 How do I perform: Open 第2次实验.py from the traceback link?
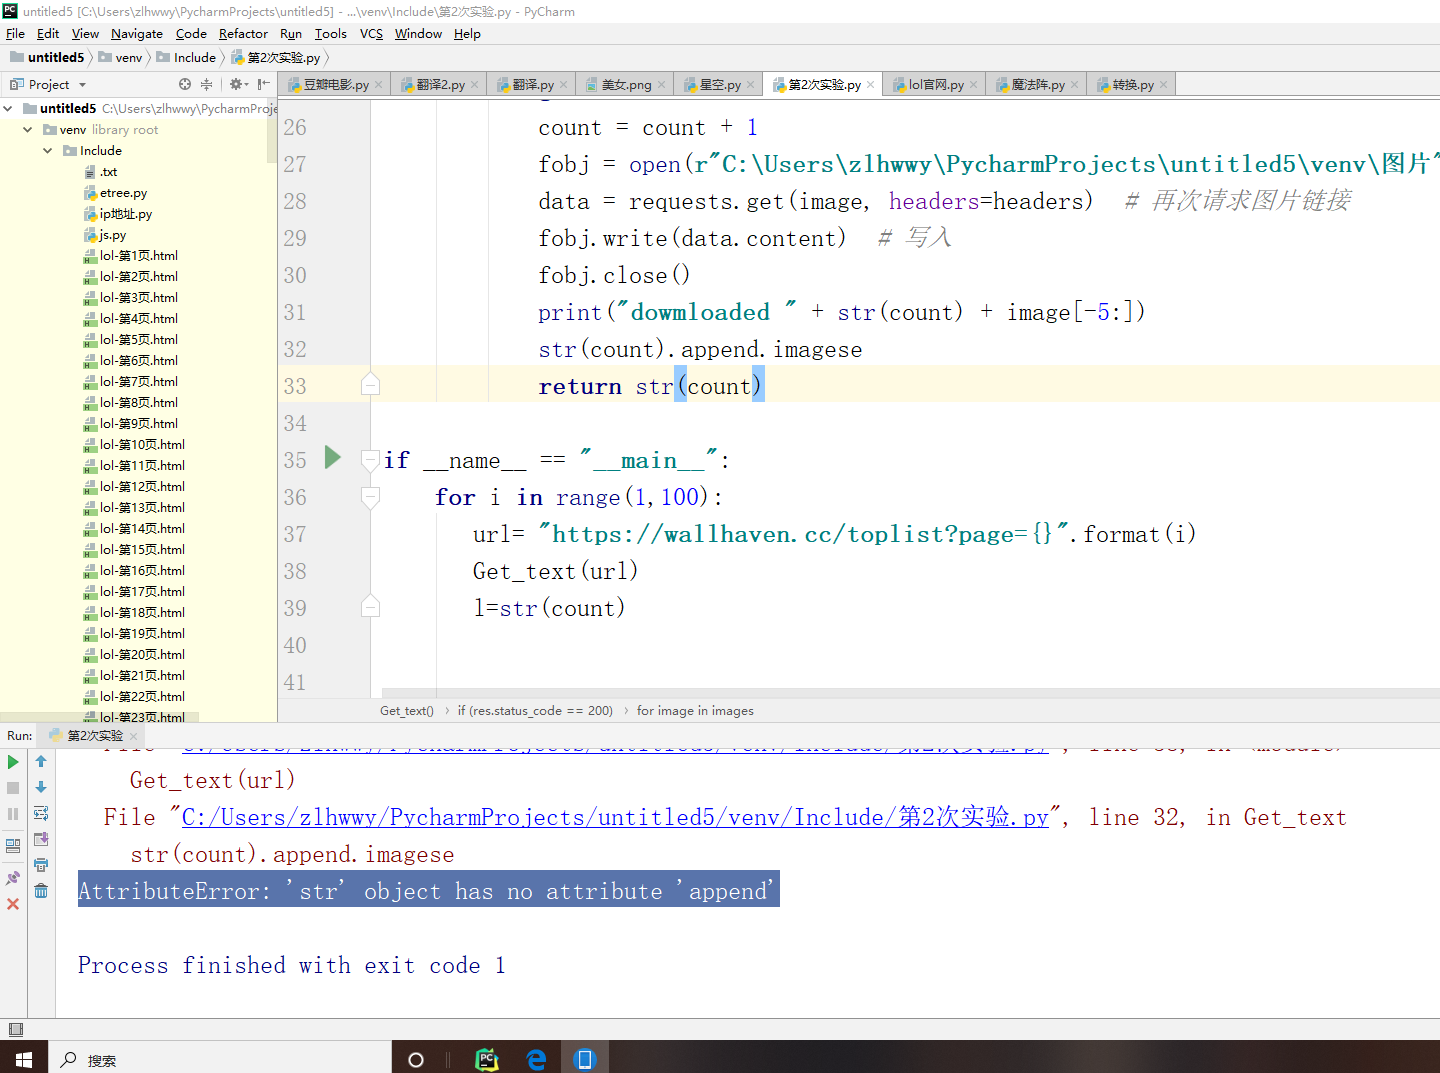point(615,817)
